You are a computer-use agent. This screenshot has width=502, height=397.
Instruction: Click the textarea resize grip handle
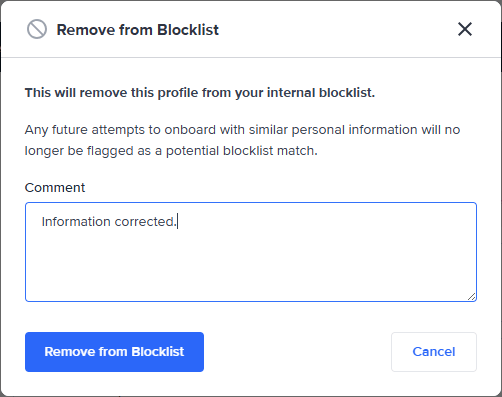(x=471, y=296)
